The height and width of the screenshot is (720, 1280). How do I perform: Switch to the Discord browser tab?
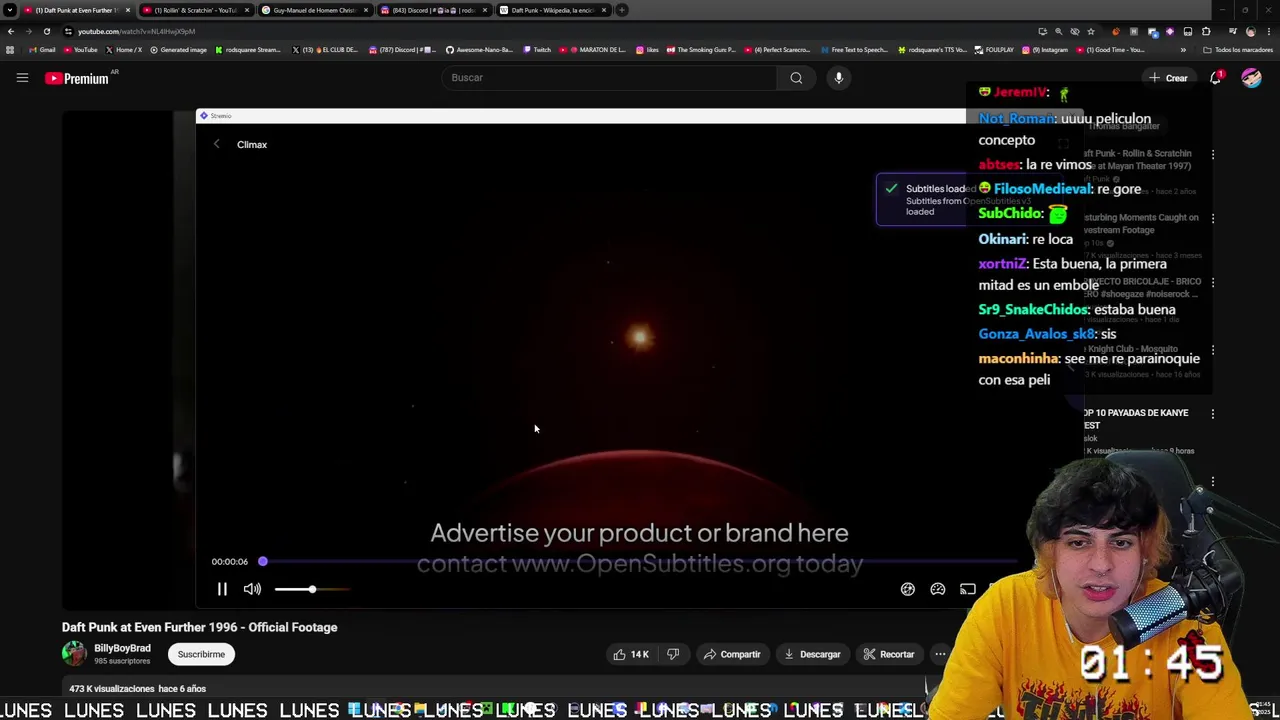[x=433, y=10]
